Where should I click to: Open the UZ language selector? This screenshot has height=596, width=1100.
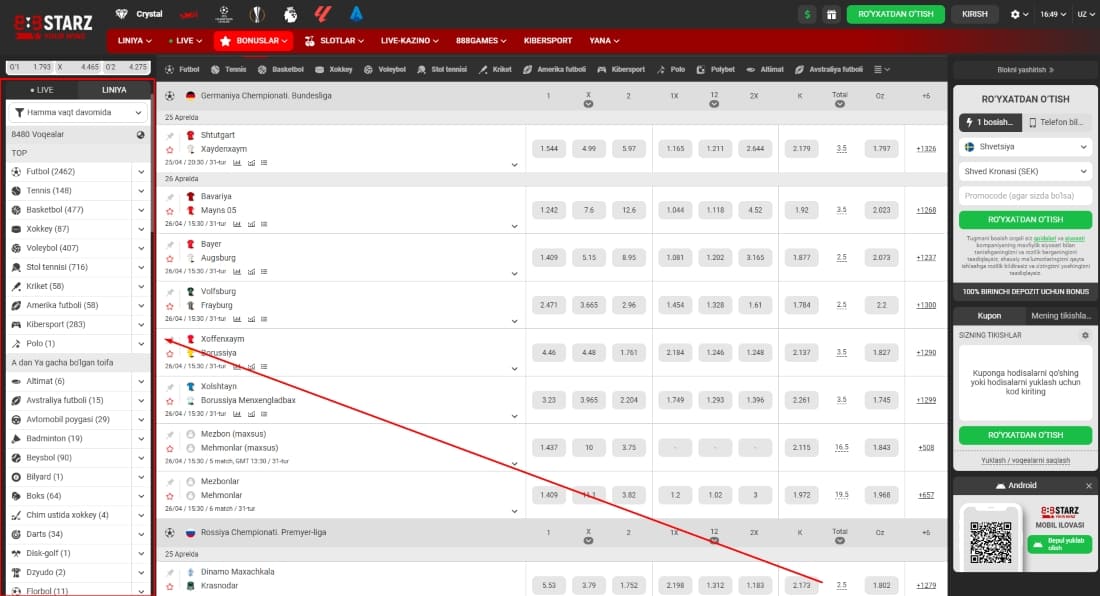pos(1085,14)
